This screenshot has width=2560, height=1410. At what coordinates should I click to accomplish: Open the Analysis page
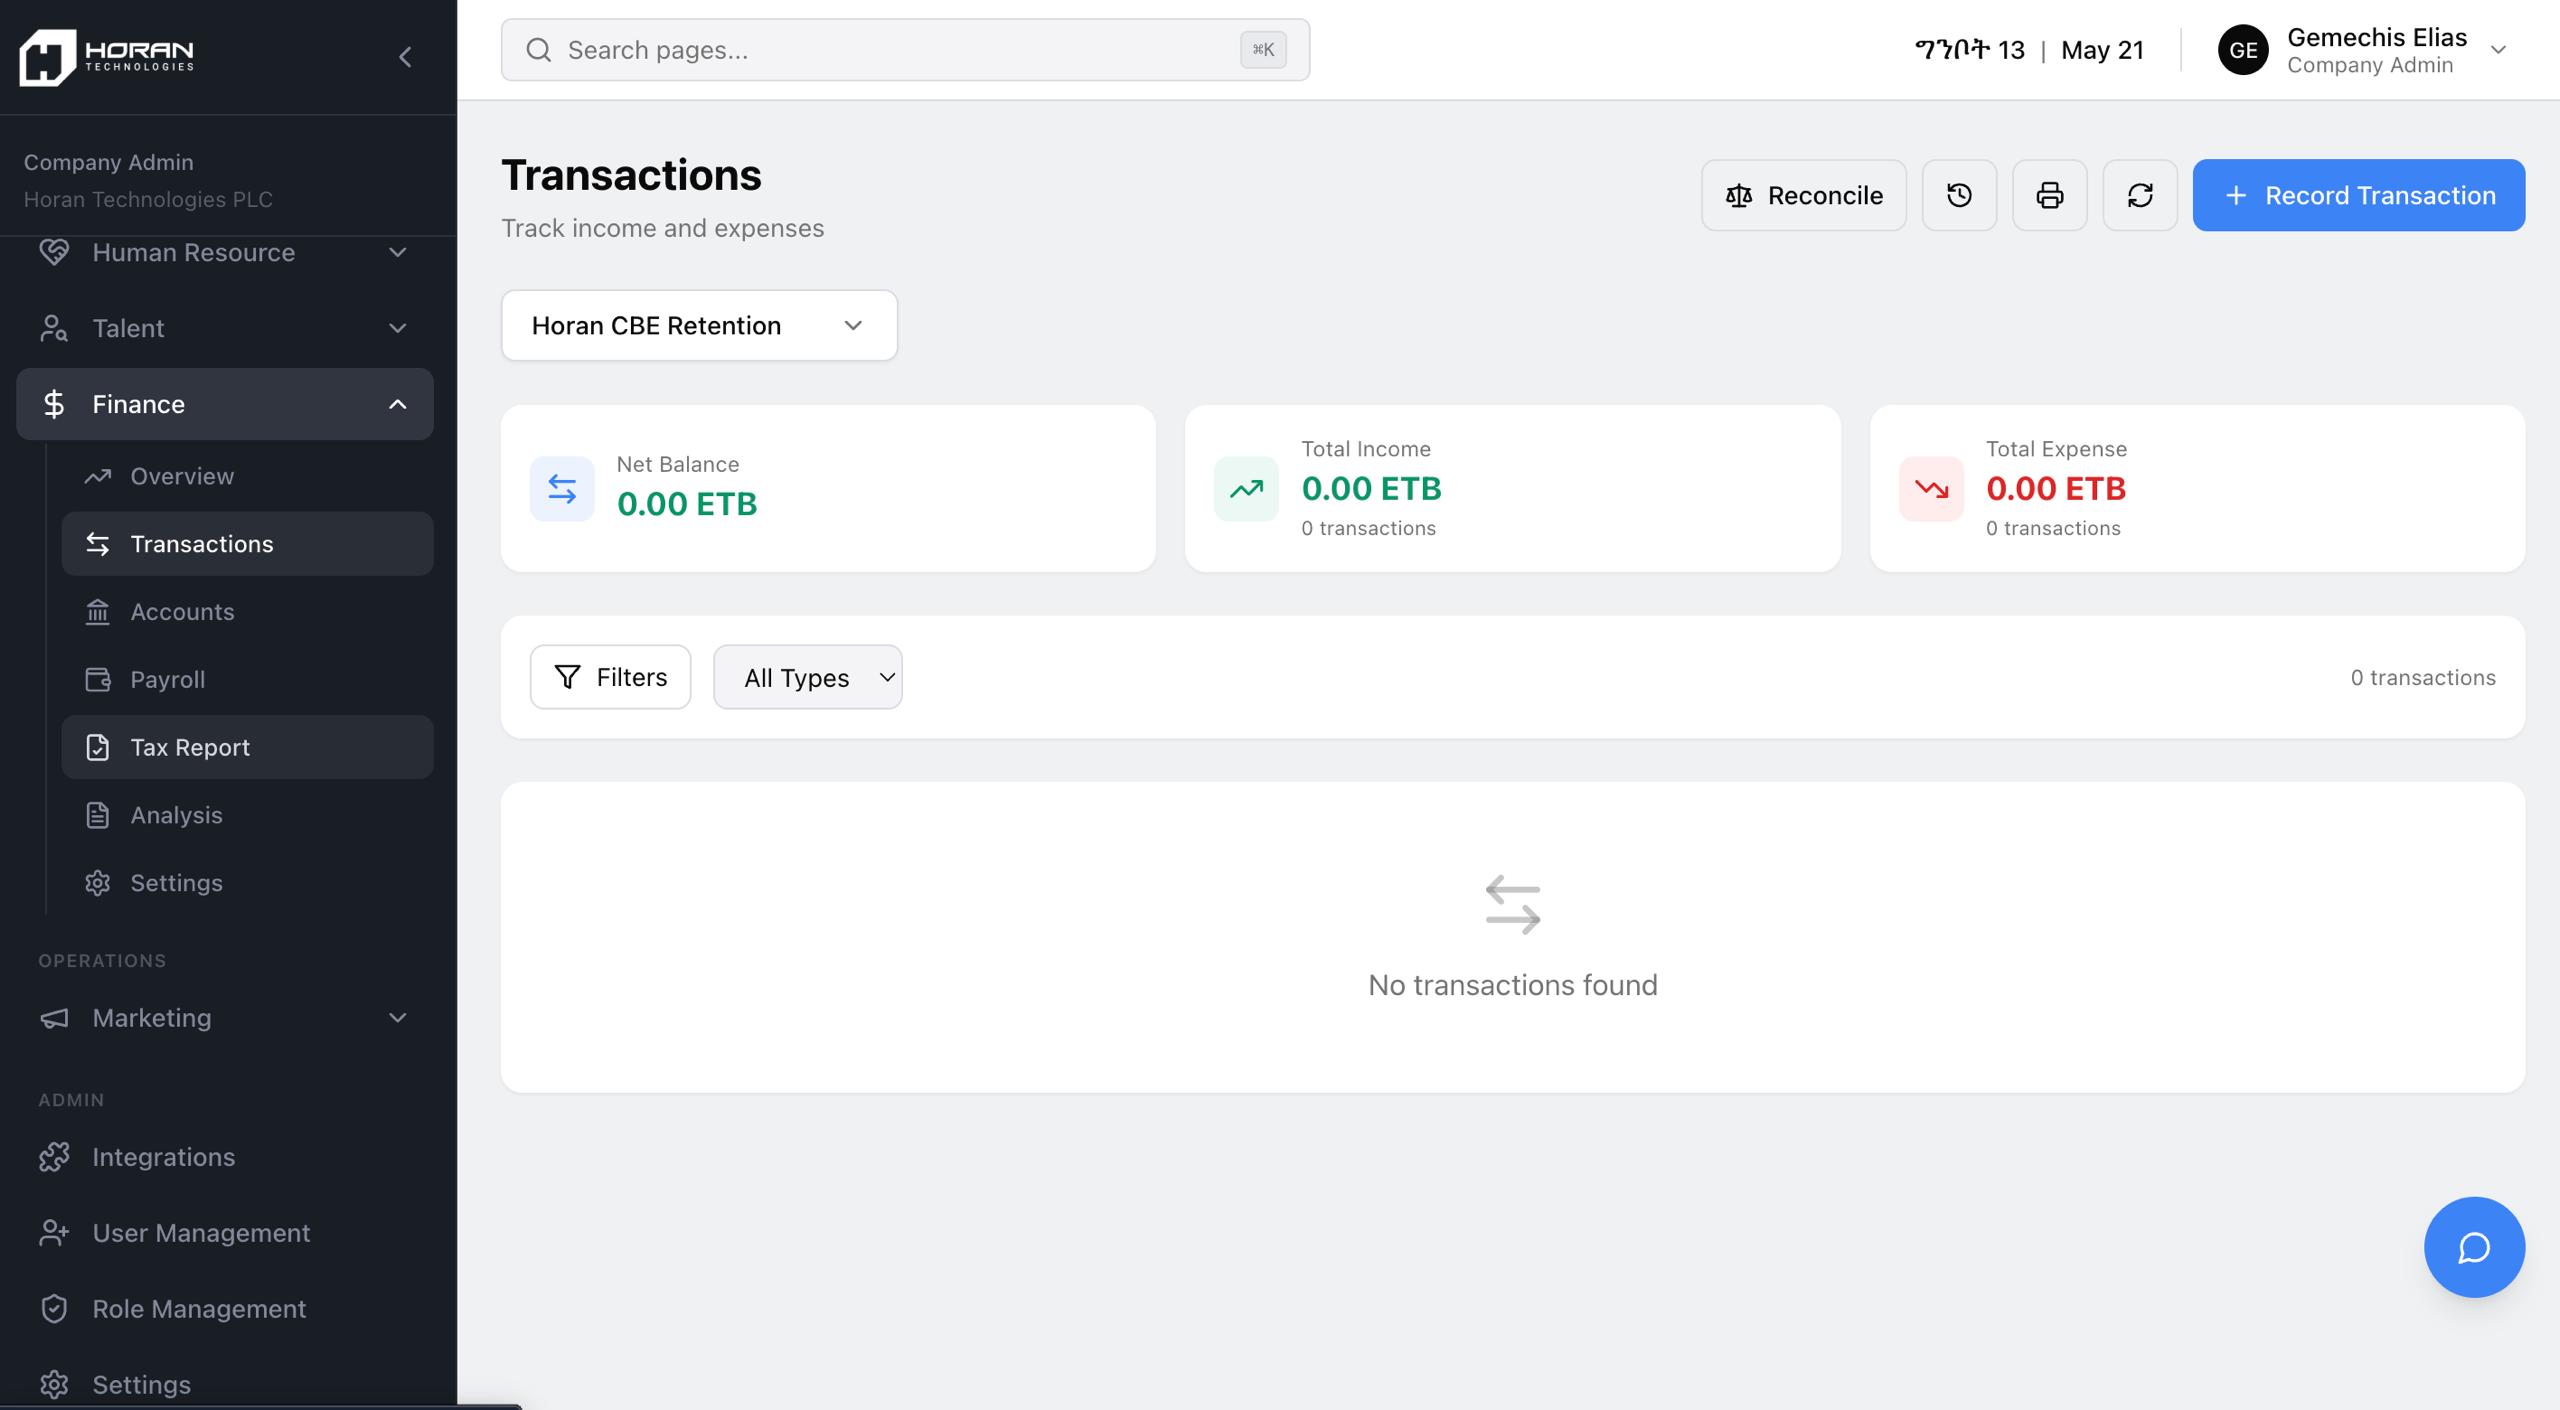coord(247,815)
